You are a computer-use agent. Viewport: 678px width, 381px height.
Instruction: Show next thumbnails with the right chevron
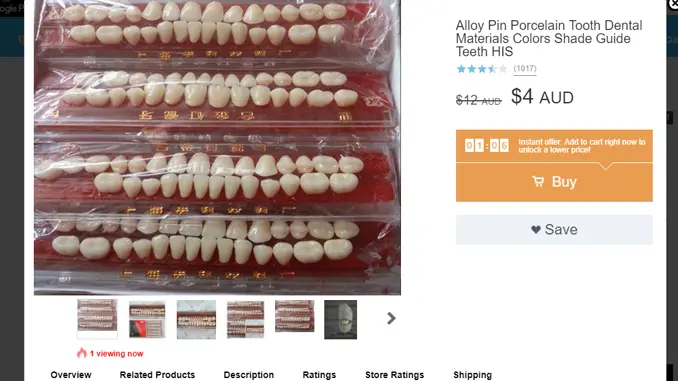coord(391,319)
